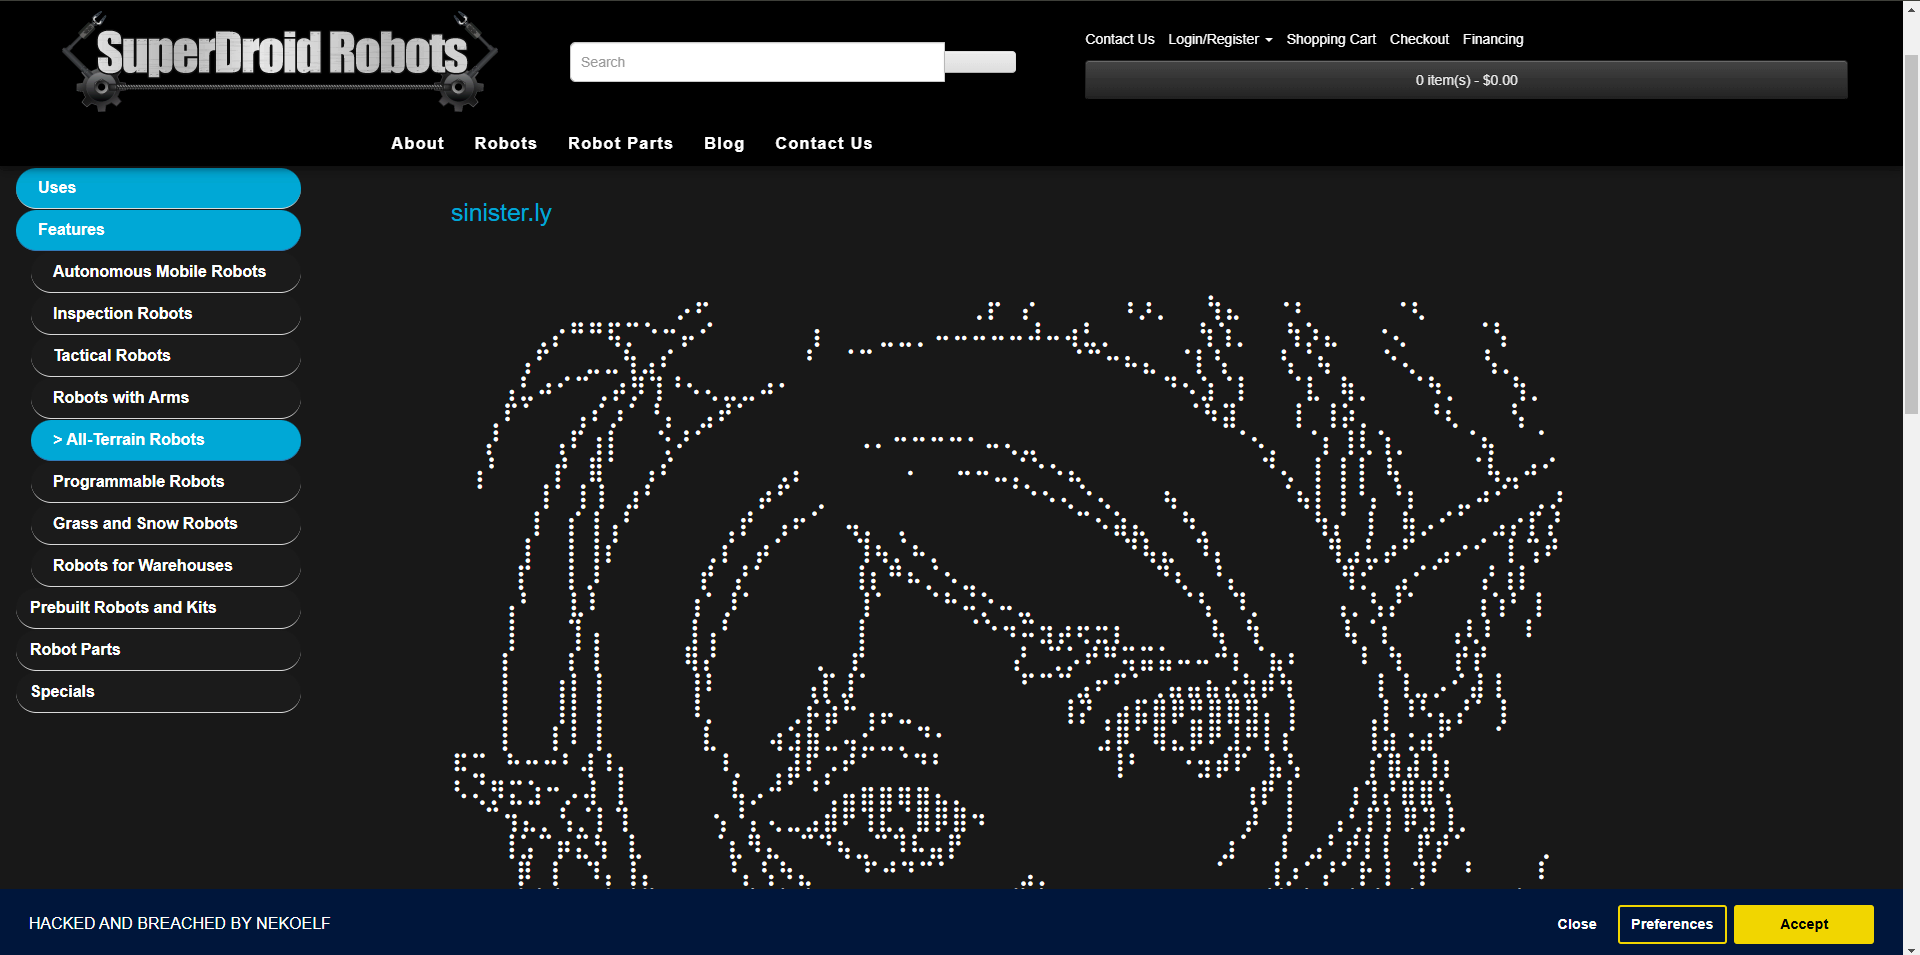1920x955 pixels.
Task: Open the Shopping Cart link
Action: tap(1331, 39)
